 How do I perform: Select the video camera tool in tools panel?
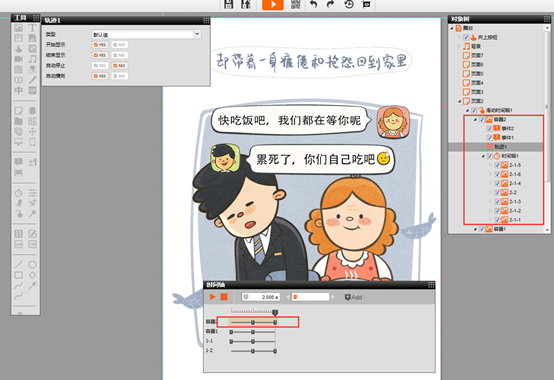pyautogui.click(x=18, y=59)
